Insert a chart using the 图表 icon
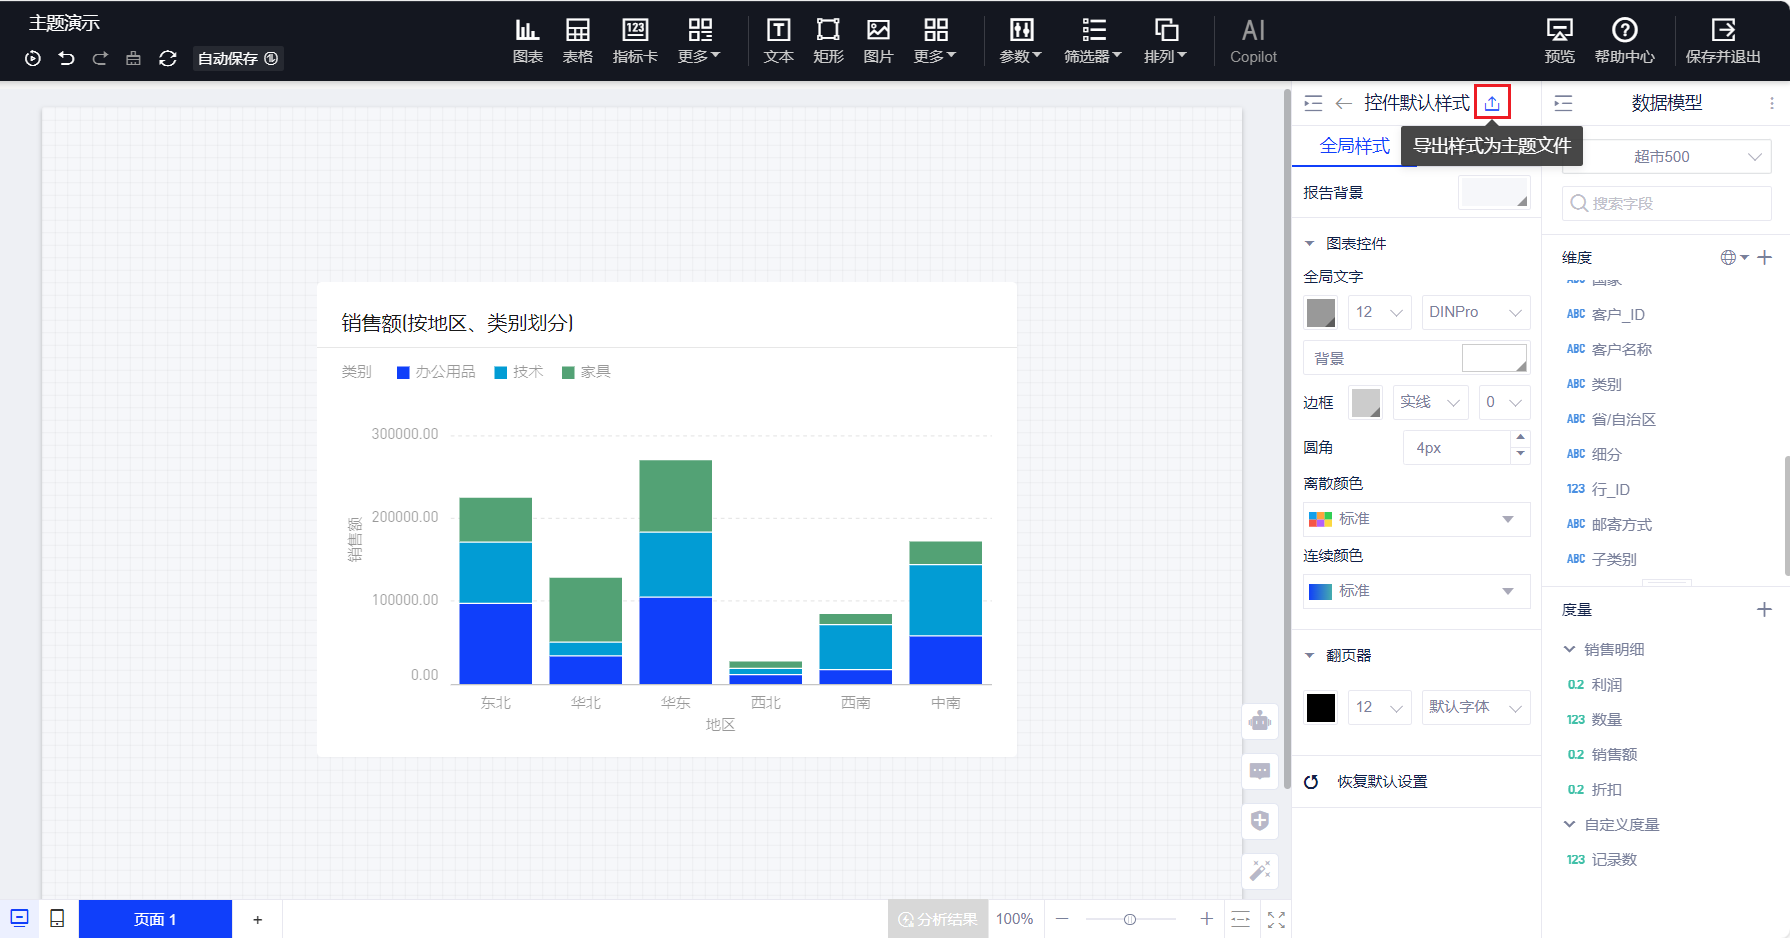The width and height of the screenshot is (1790, 938). pos(527,41)
